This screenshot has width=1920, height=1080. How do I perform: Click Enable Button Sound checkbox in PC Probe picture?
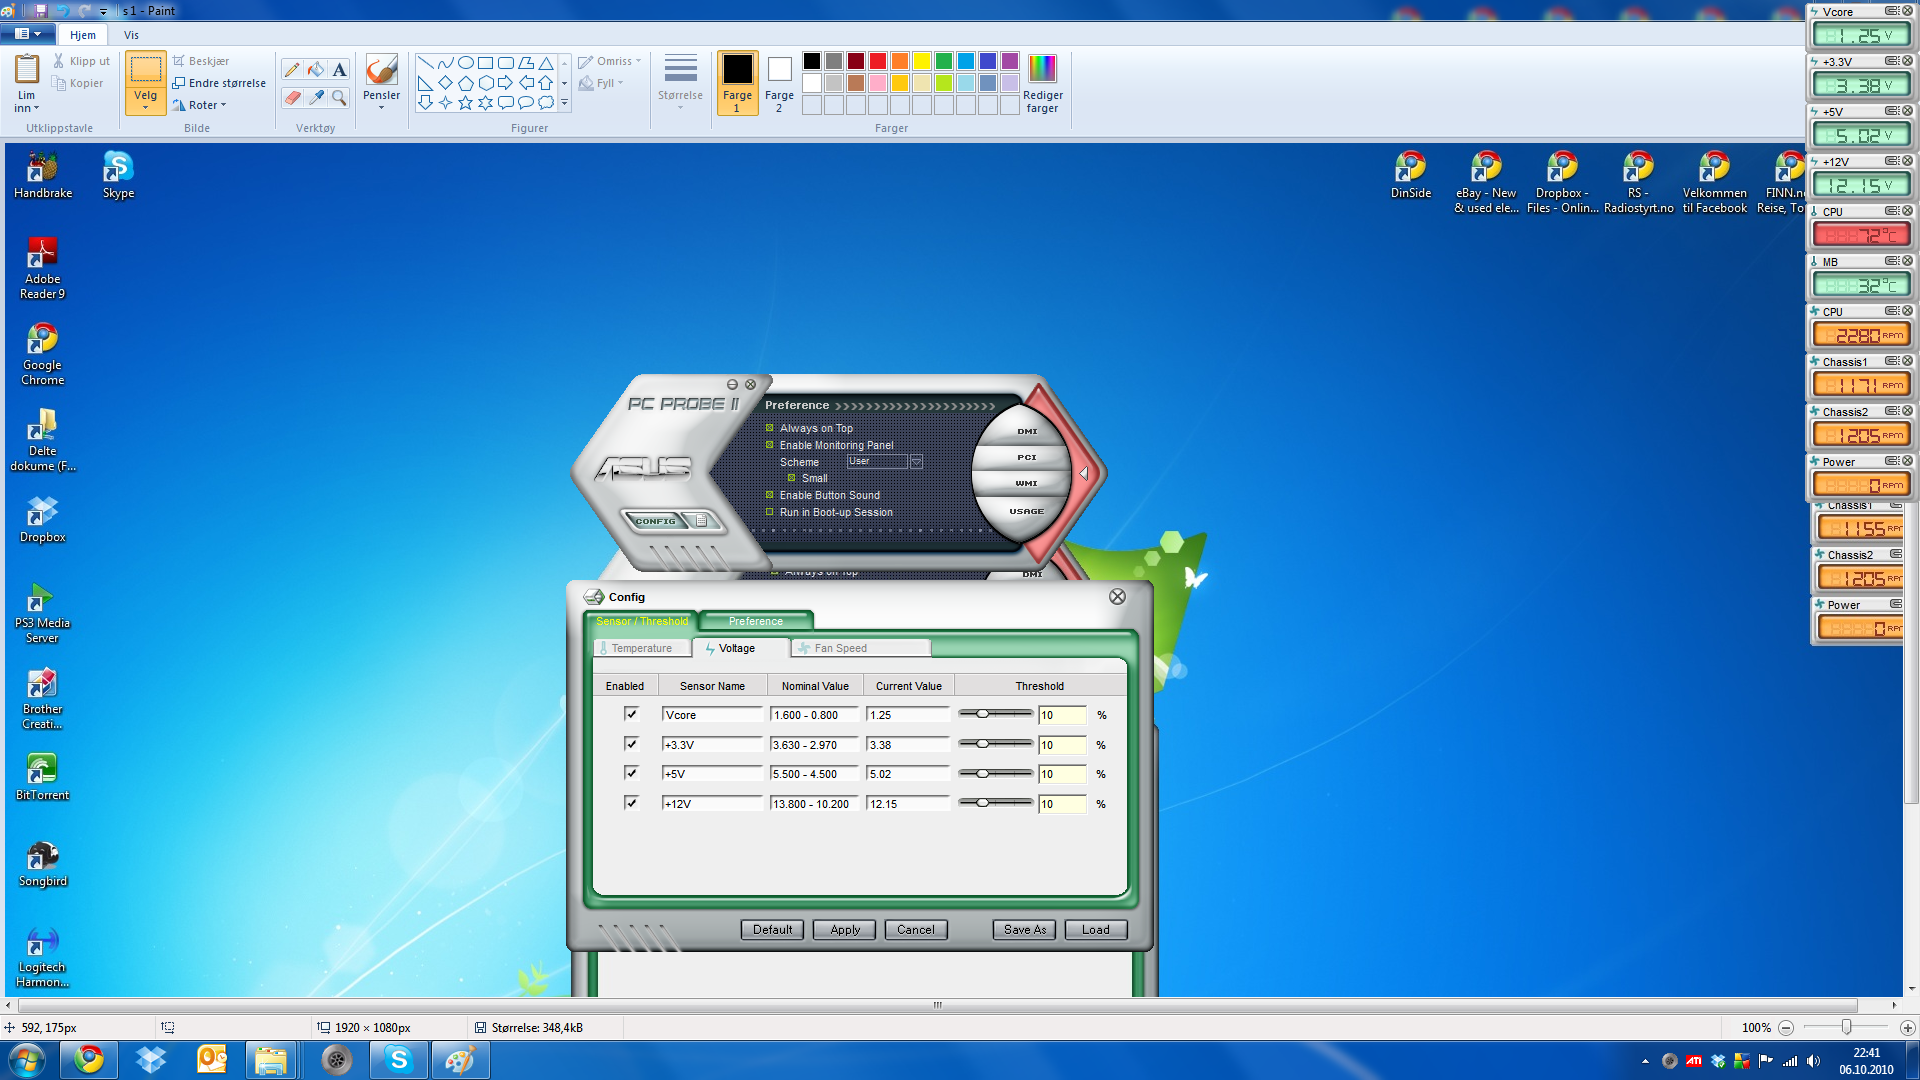point(770,495)
